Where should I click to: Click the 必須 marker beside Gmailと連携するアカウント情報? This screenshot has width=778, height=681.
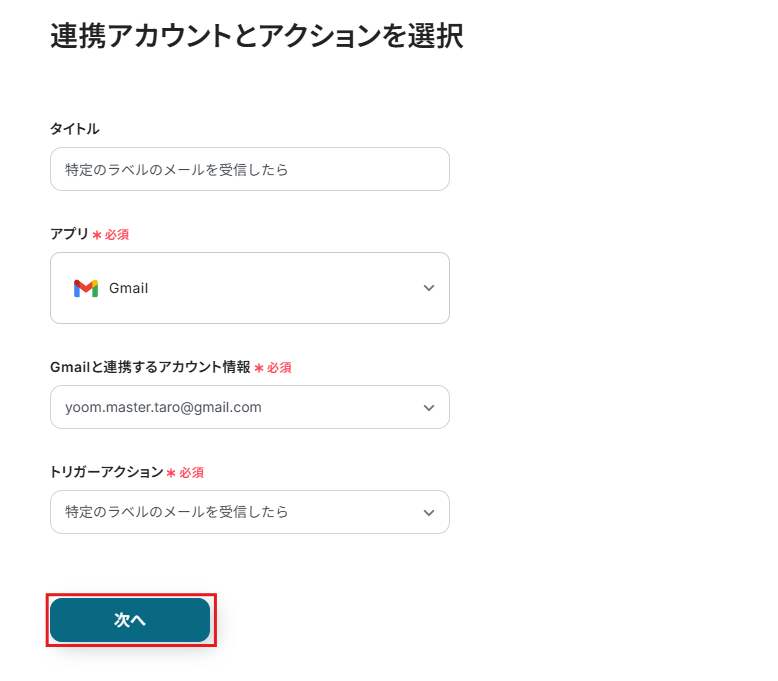coord(279,368)
